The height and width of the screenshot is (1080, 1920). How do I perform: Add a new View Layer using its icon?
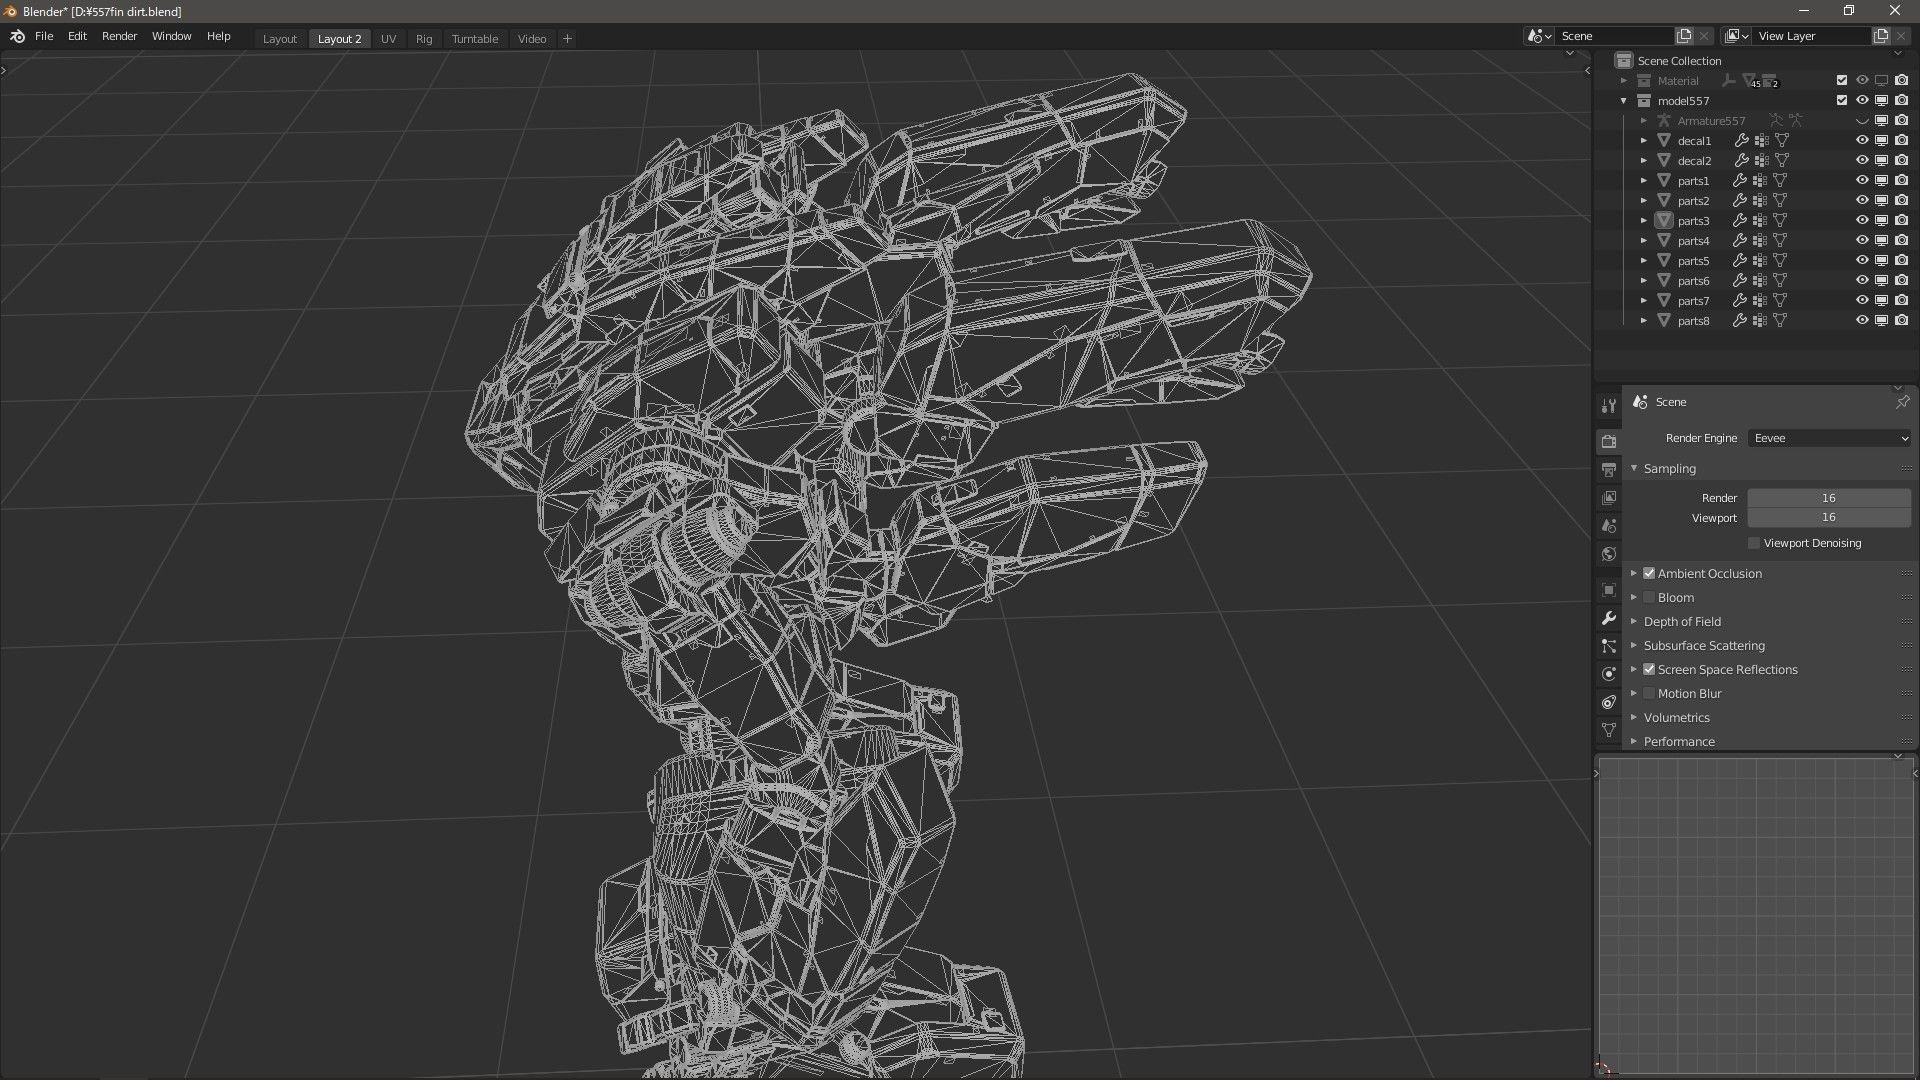tap(1881, 36)
